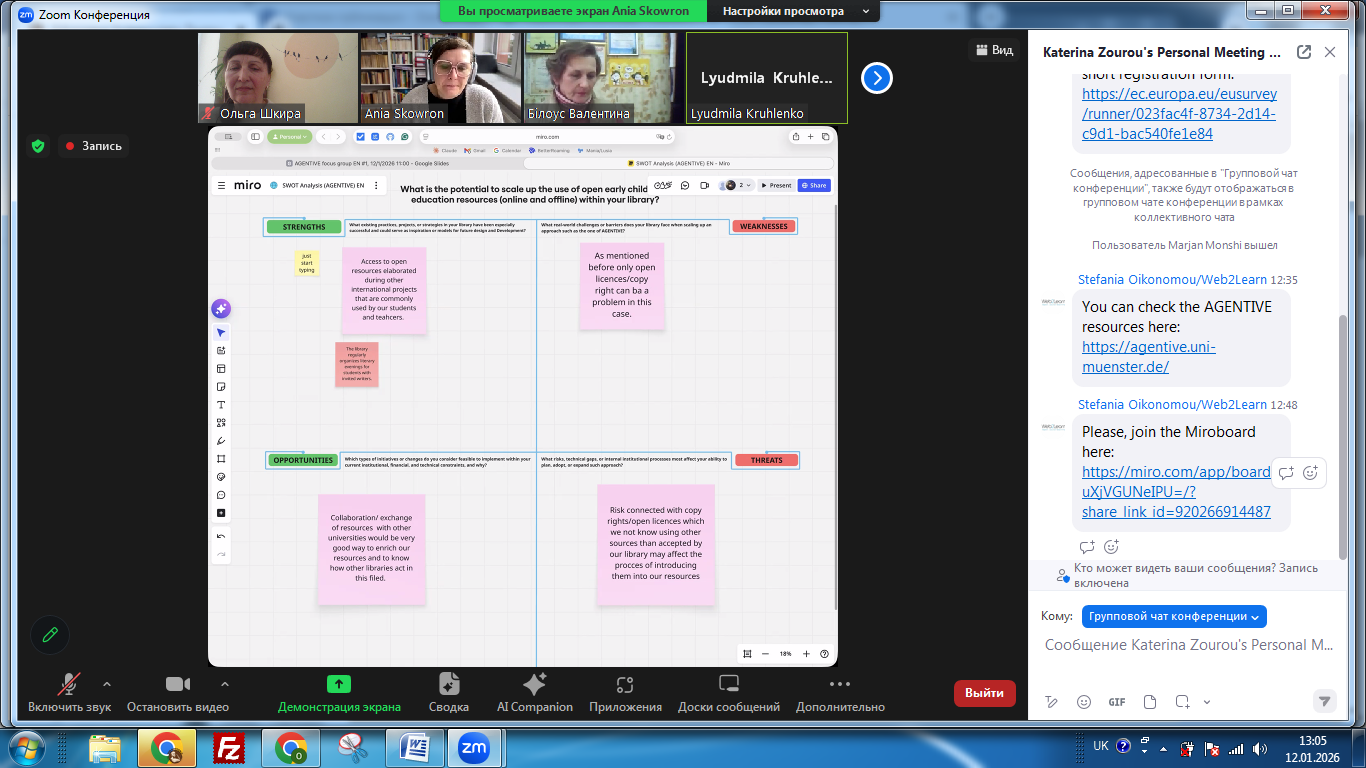Stop video using Остановить видео button
This screenshot has width=1366, height=768.
(x=177, y=685)
